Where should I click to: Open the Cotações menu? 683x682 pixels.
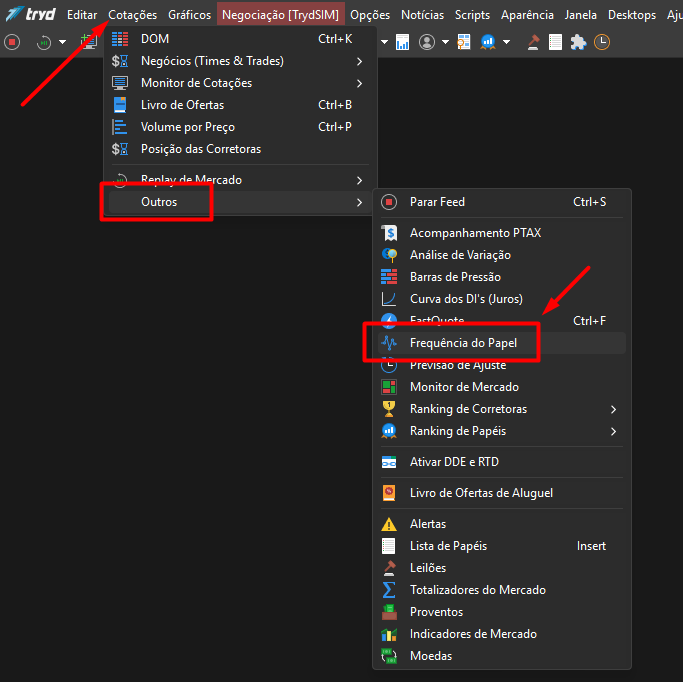click(132, 15)
